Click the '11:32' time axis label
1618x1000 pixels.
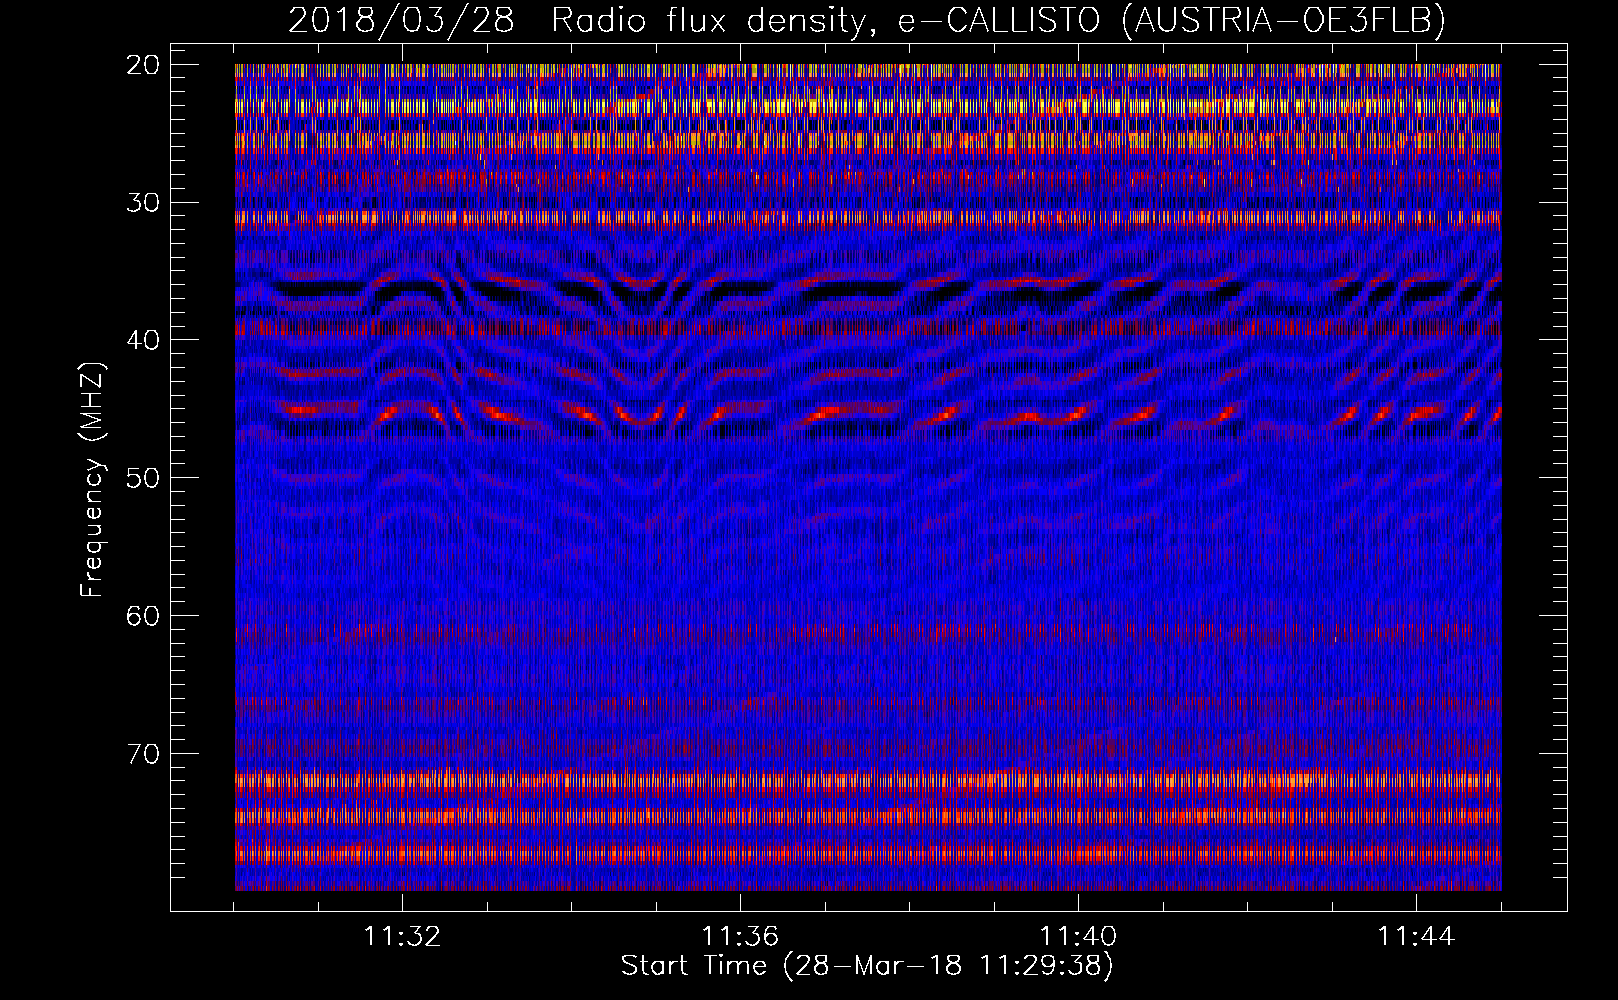coord(402,937)
